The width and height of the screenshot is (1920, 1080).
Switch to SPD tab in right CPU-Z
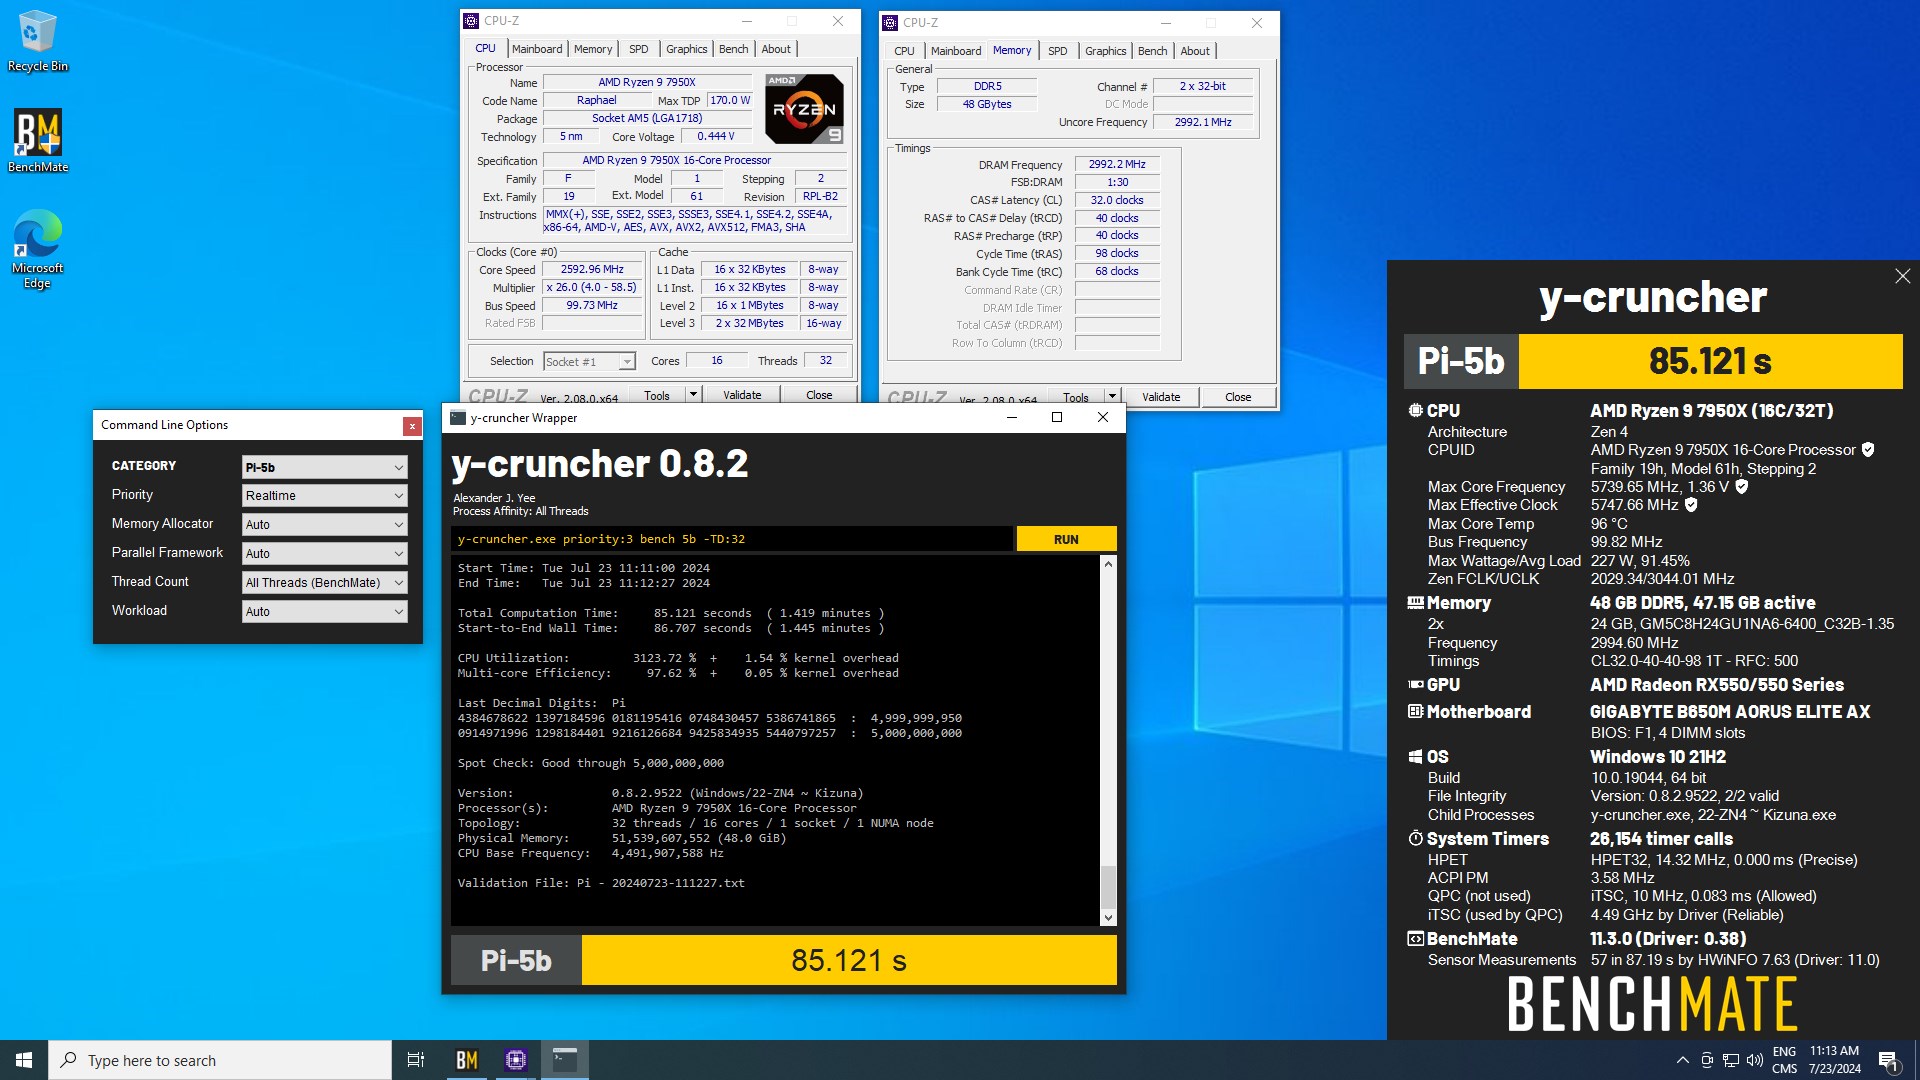1058,51
